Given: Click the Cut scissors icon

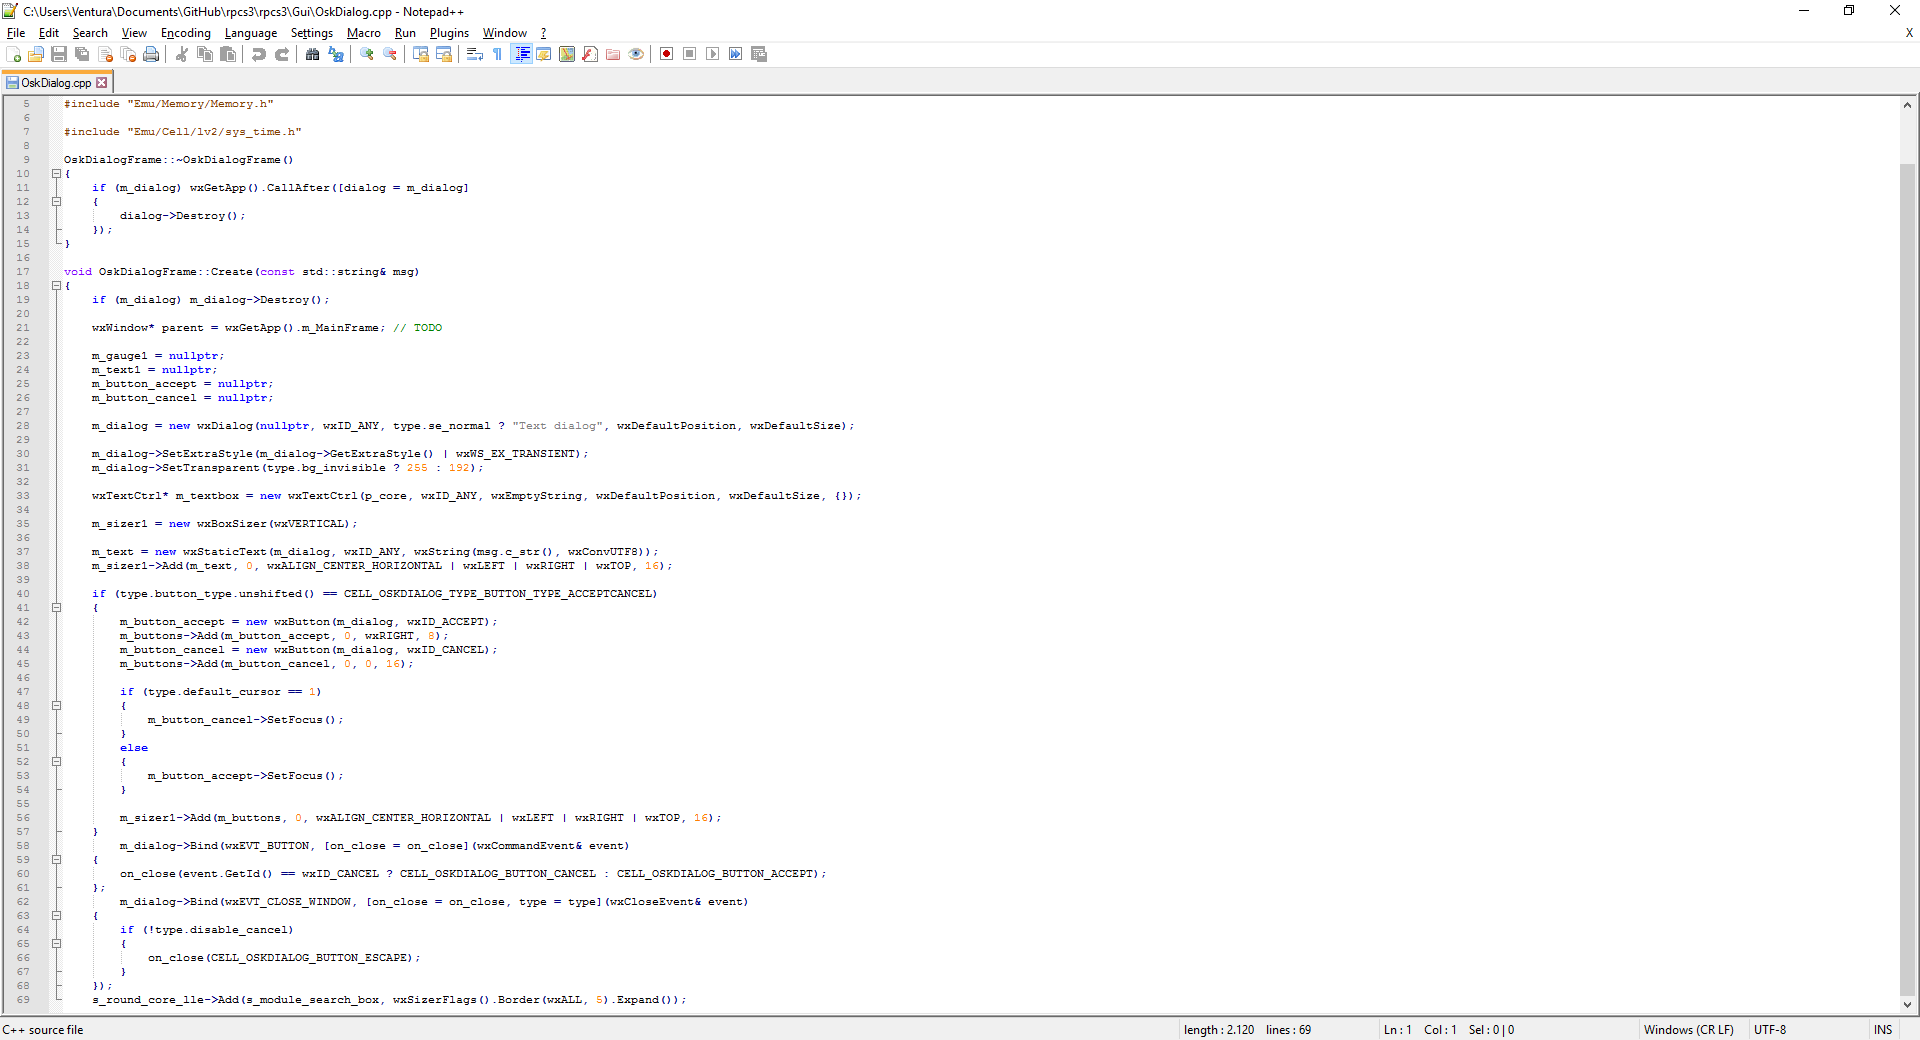Looking at the screenshot, I should (182, 54).
